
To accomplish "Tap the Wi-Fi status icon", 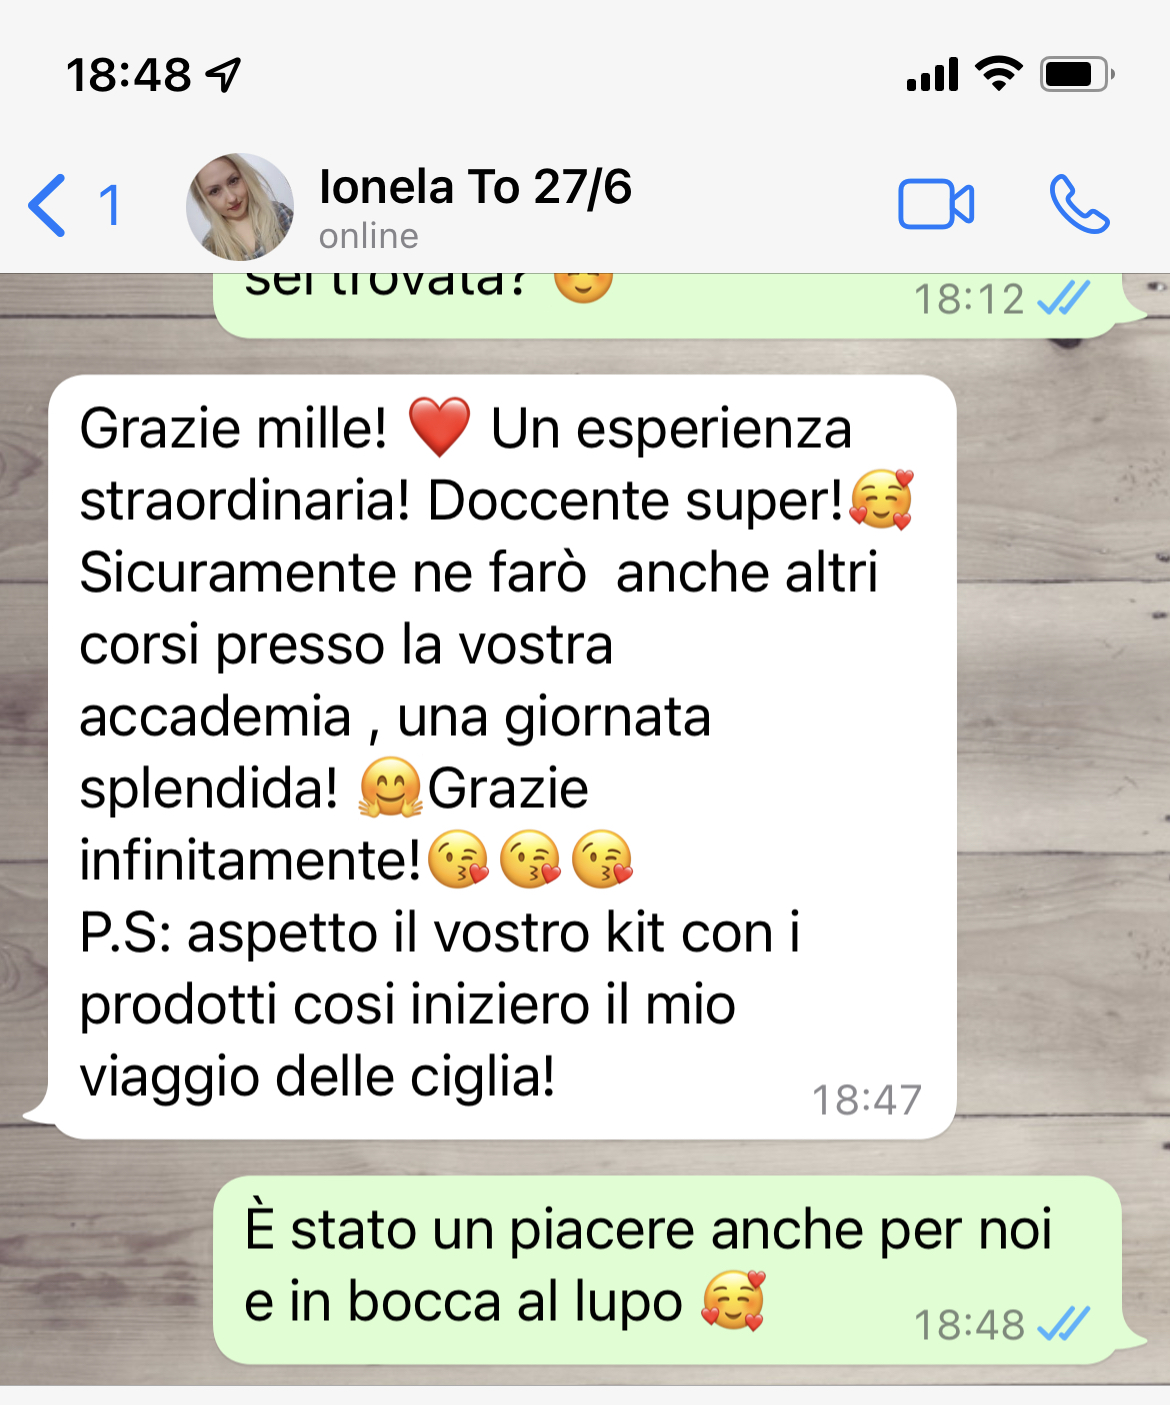I will tap(998, 73).
